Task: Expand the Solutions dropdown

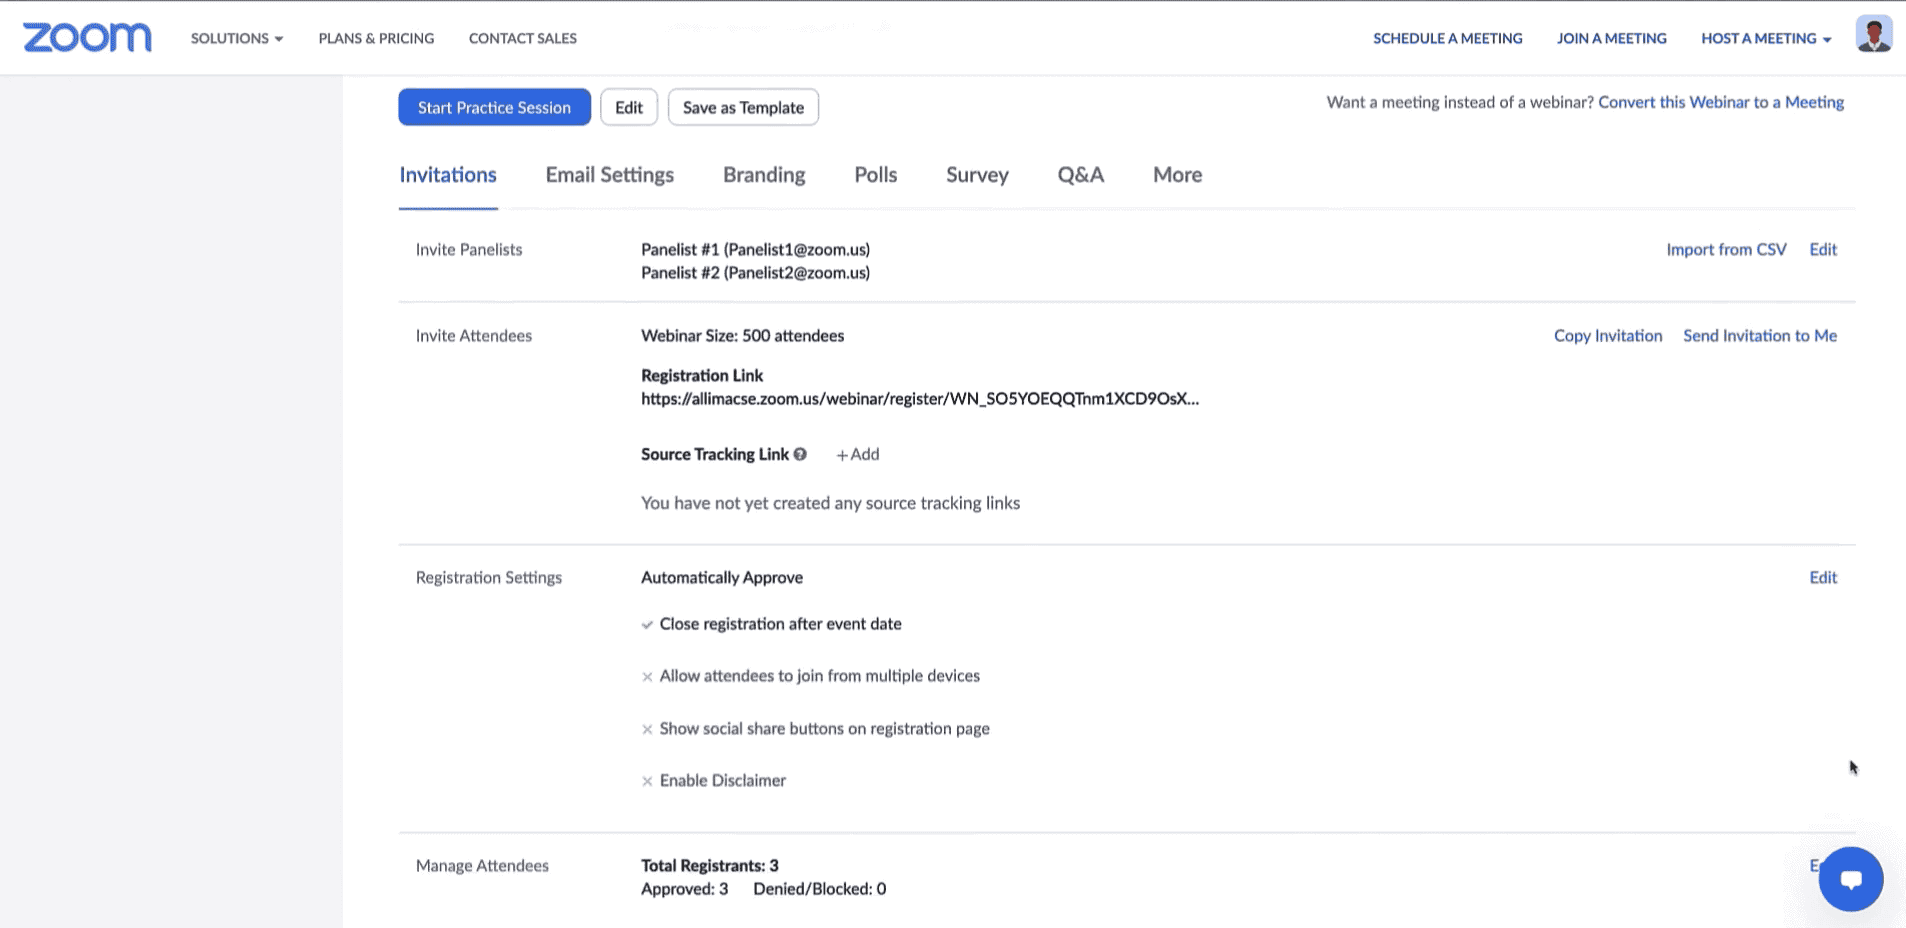Action: click(x=237, y=38)
